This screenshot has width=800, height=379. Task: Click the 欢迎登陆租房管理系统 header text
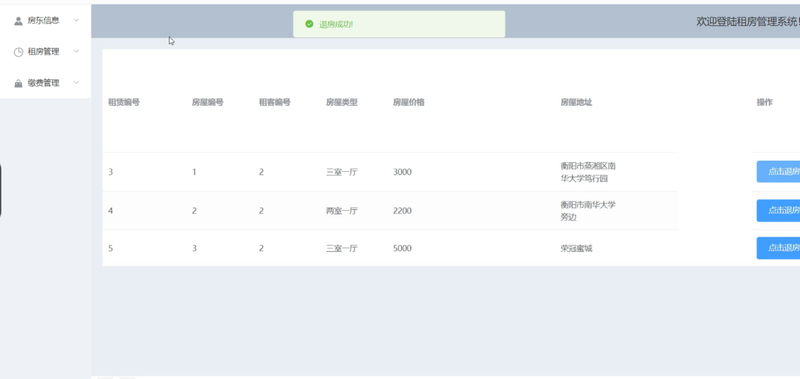click(748, 21)
